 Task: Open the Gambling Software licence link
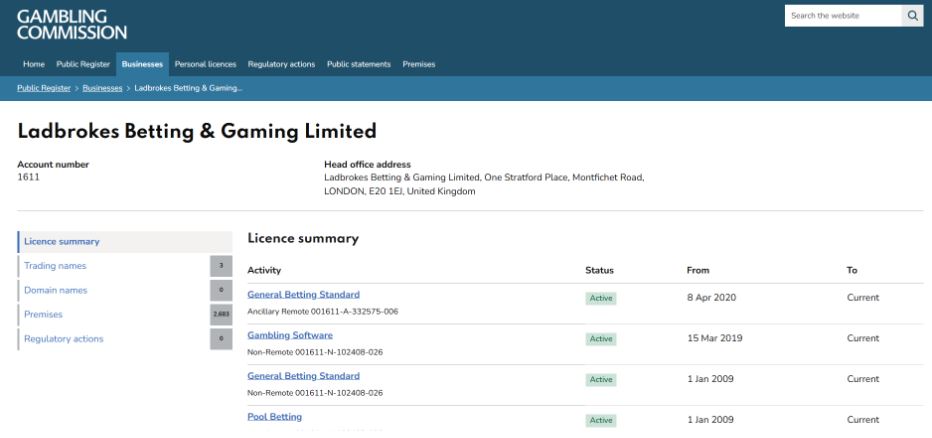[290, 335]
